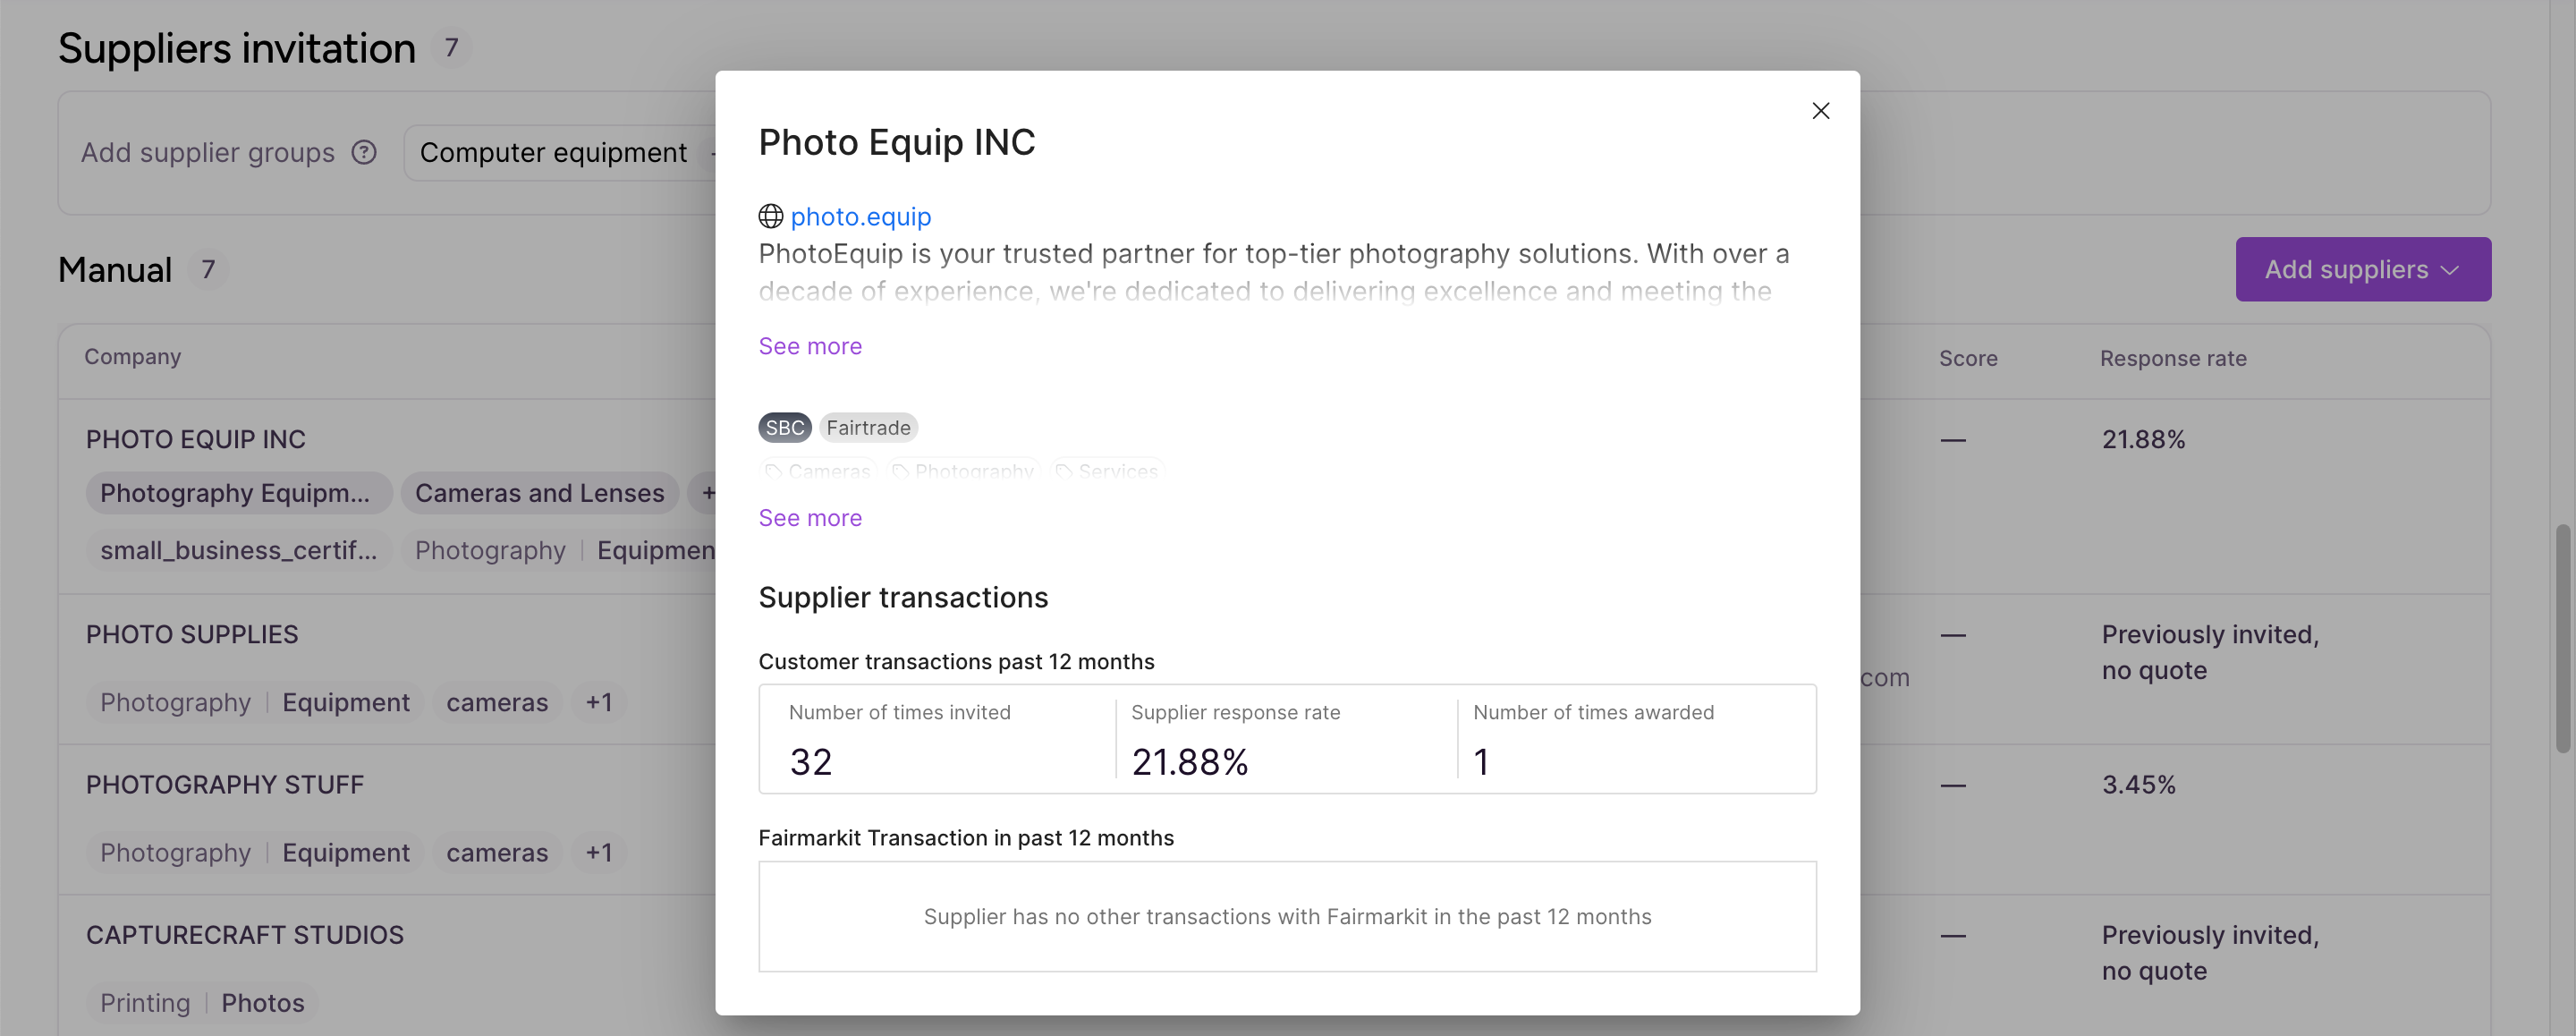The height and width of the screenshot is (1036, 2576).
Task: Click the globe icon beside photo.equip
Action: coord(770,216)
